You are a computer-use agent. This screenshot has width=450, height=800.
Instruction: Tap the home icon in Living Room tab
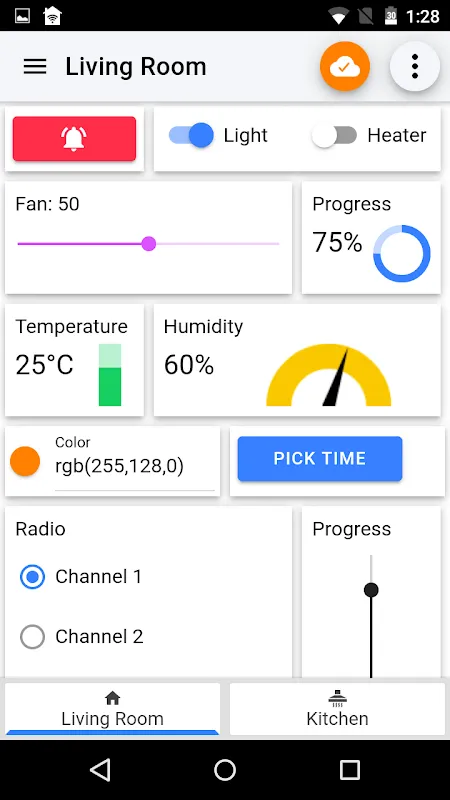(x=112, y=698)
